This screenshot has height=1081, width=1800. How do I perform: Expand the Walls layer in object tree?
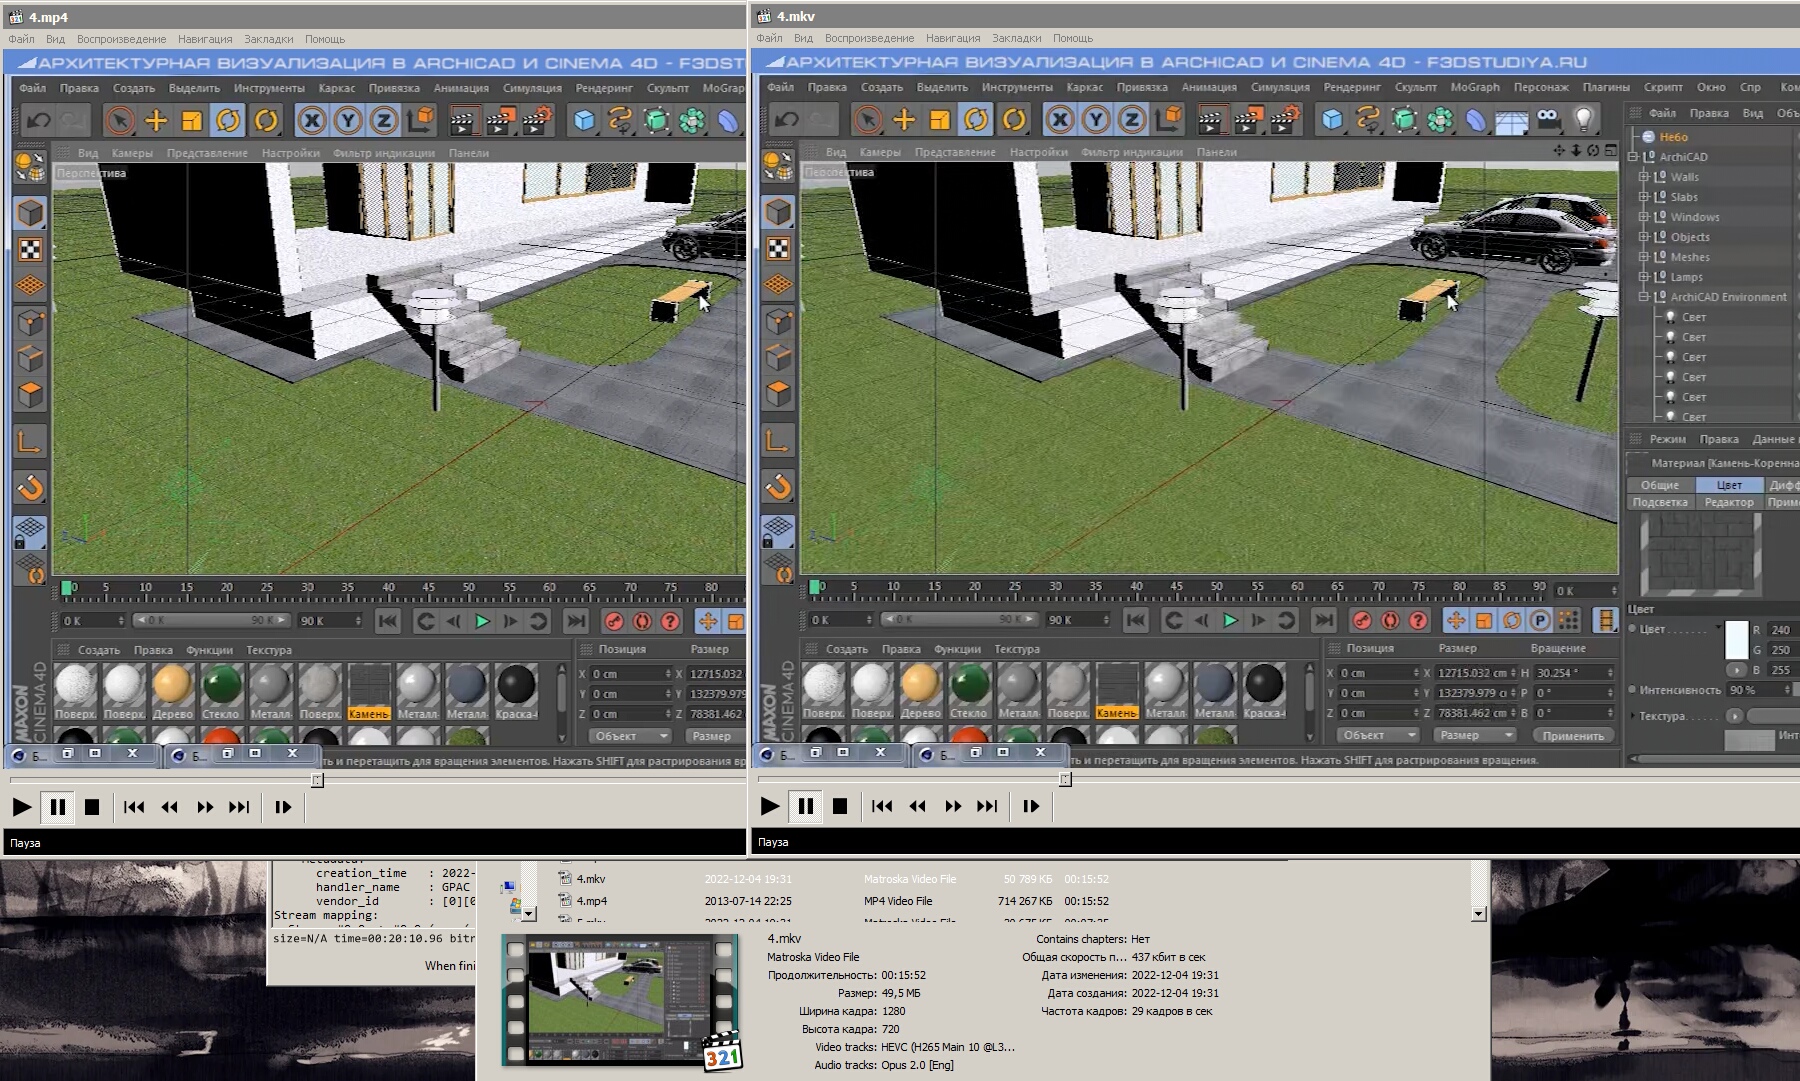point(1643,177)
